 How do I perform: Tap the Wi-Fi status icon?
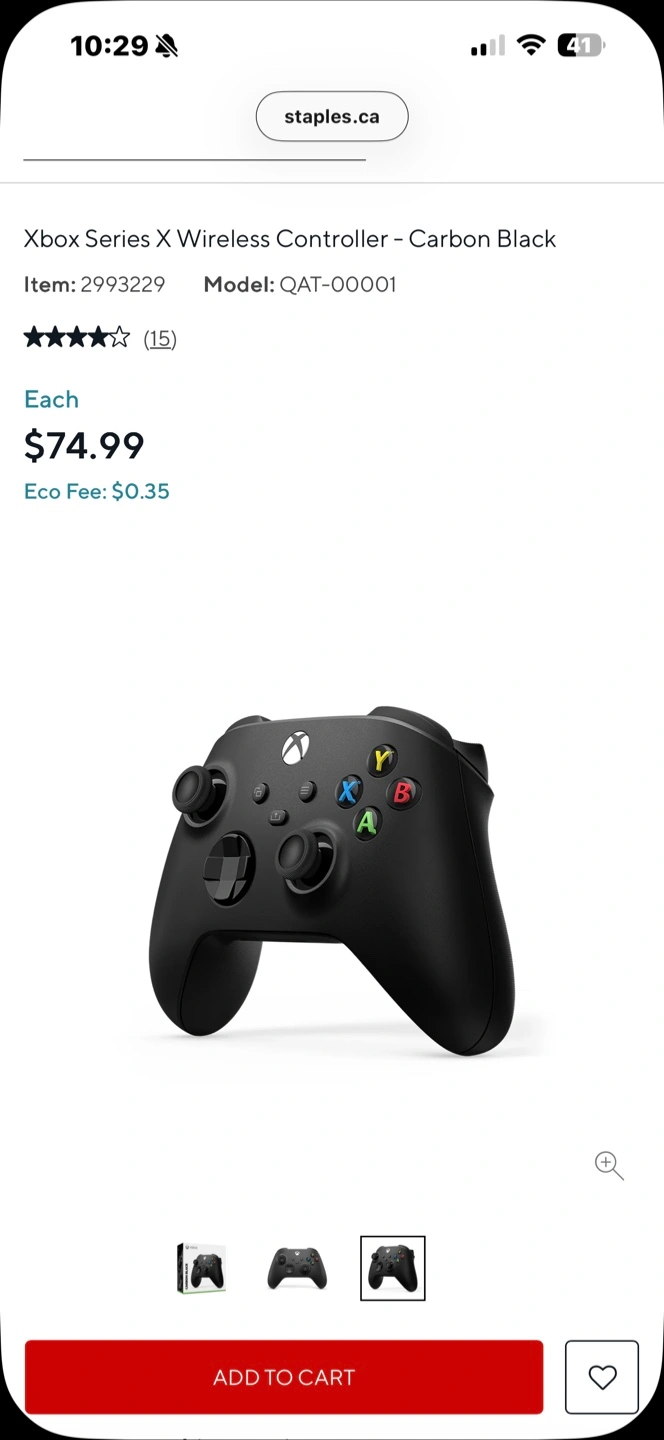click(x=531, y=45)
